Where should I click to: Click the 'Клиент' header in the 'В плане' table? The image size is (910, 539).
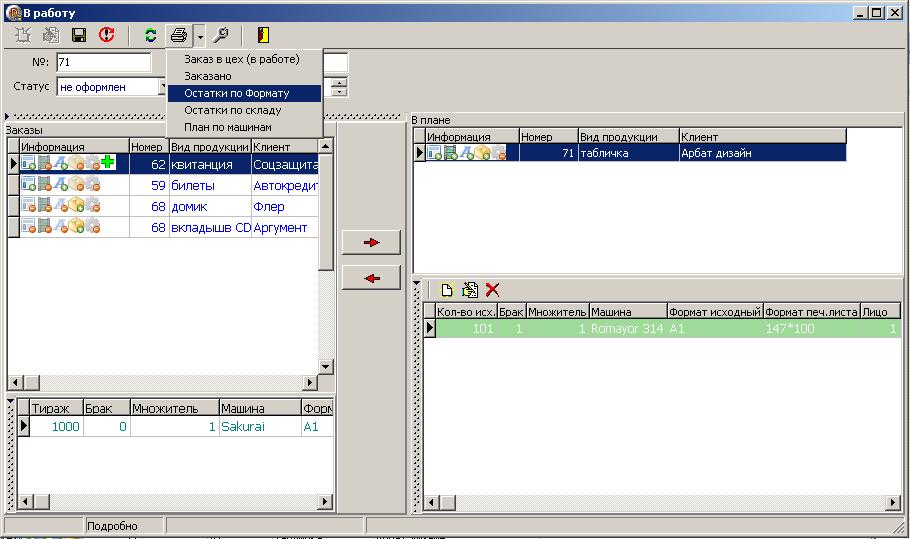762,137
